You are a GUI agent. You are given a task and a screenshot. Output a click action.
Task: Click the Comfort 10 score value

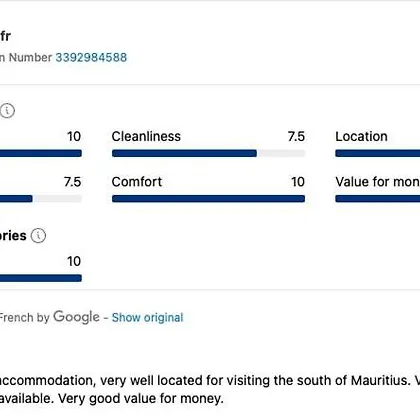tap(298, 182)
